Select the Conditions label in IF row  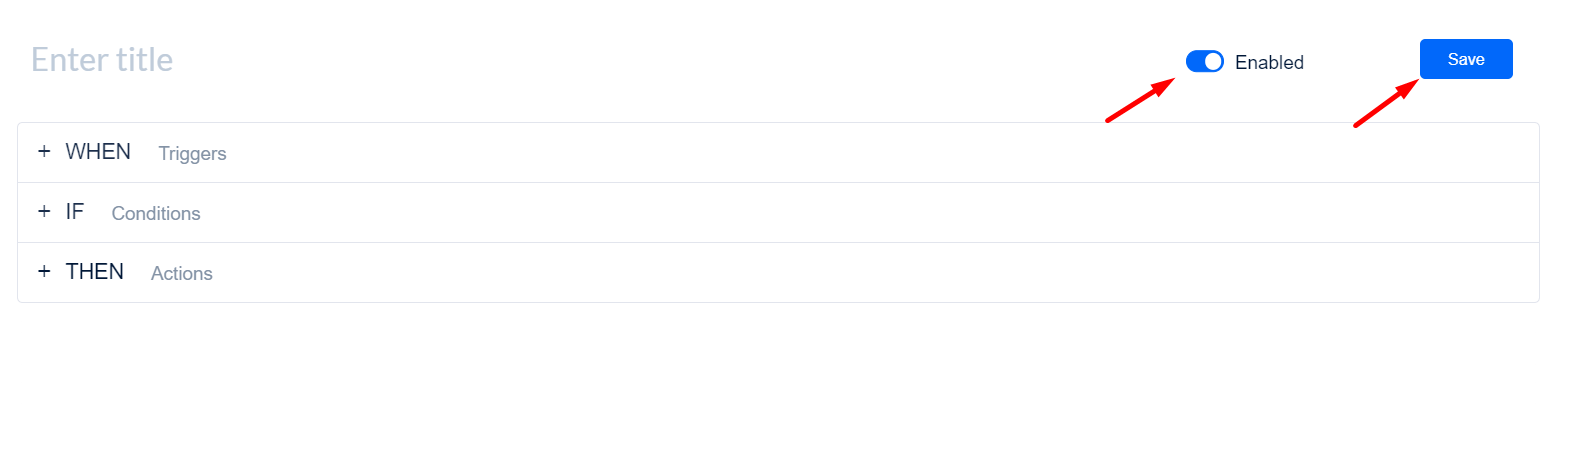tap(156, 213)
